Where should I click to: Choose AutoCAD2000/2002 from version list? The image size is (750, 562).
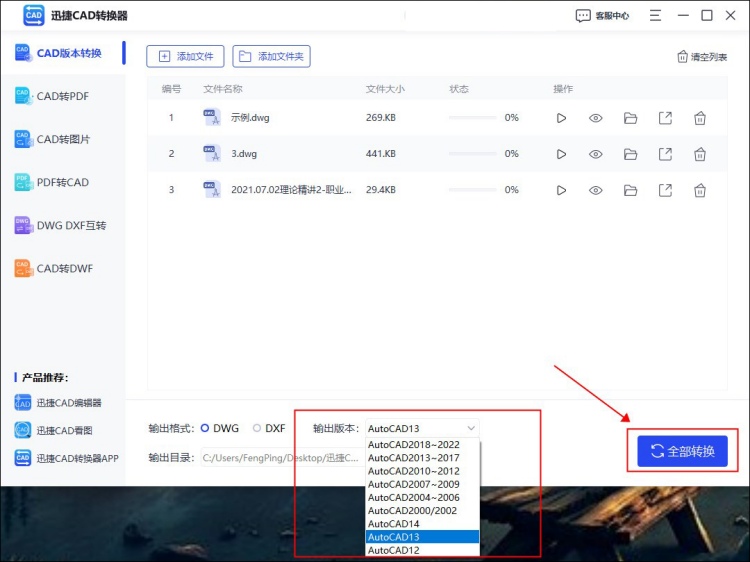(x=422, y=511)
